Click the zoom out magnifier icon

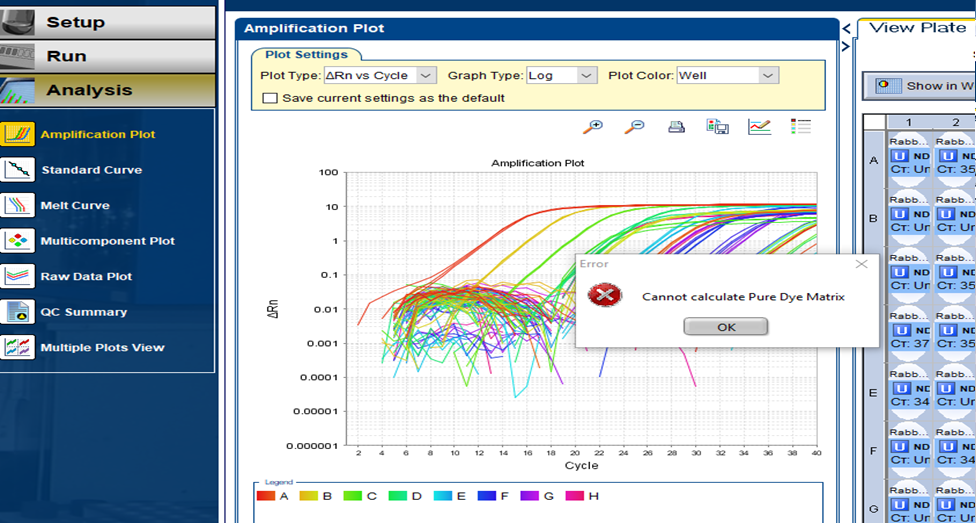(634, 127)
